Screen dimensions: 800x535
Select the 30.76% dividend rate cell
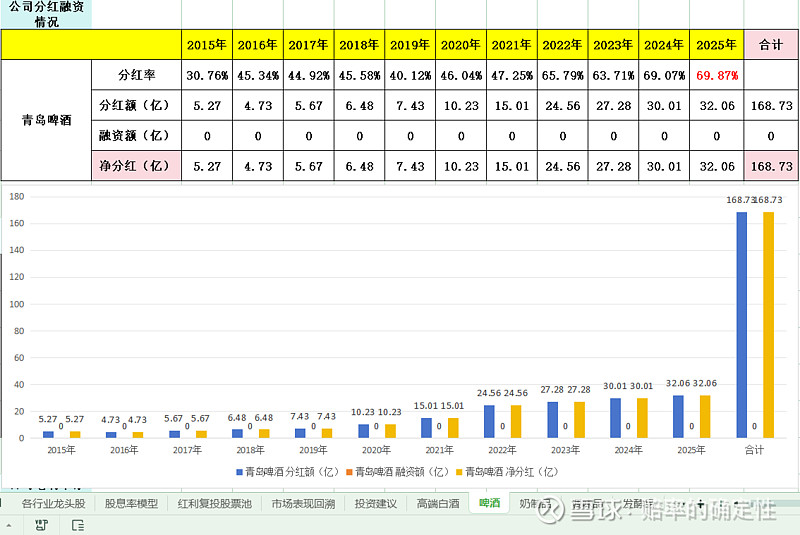(x=207, y=75)
